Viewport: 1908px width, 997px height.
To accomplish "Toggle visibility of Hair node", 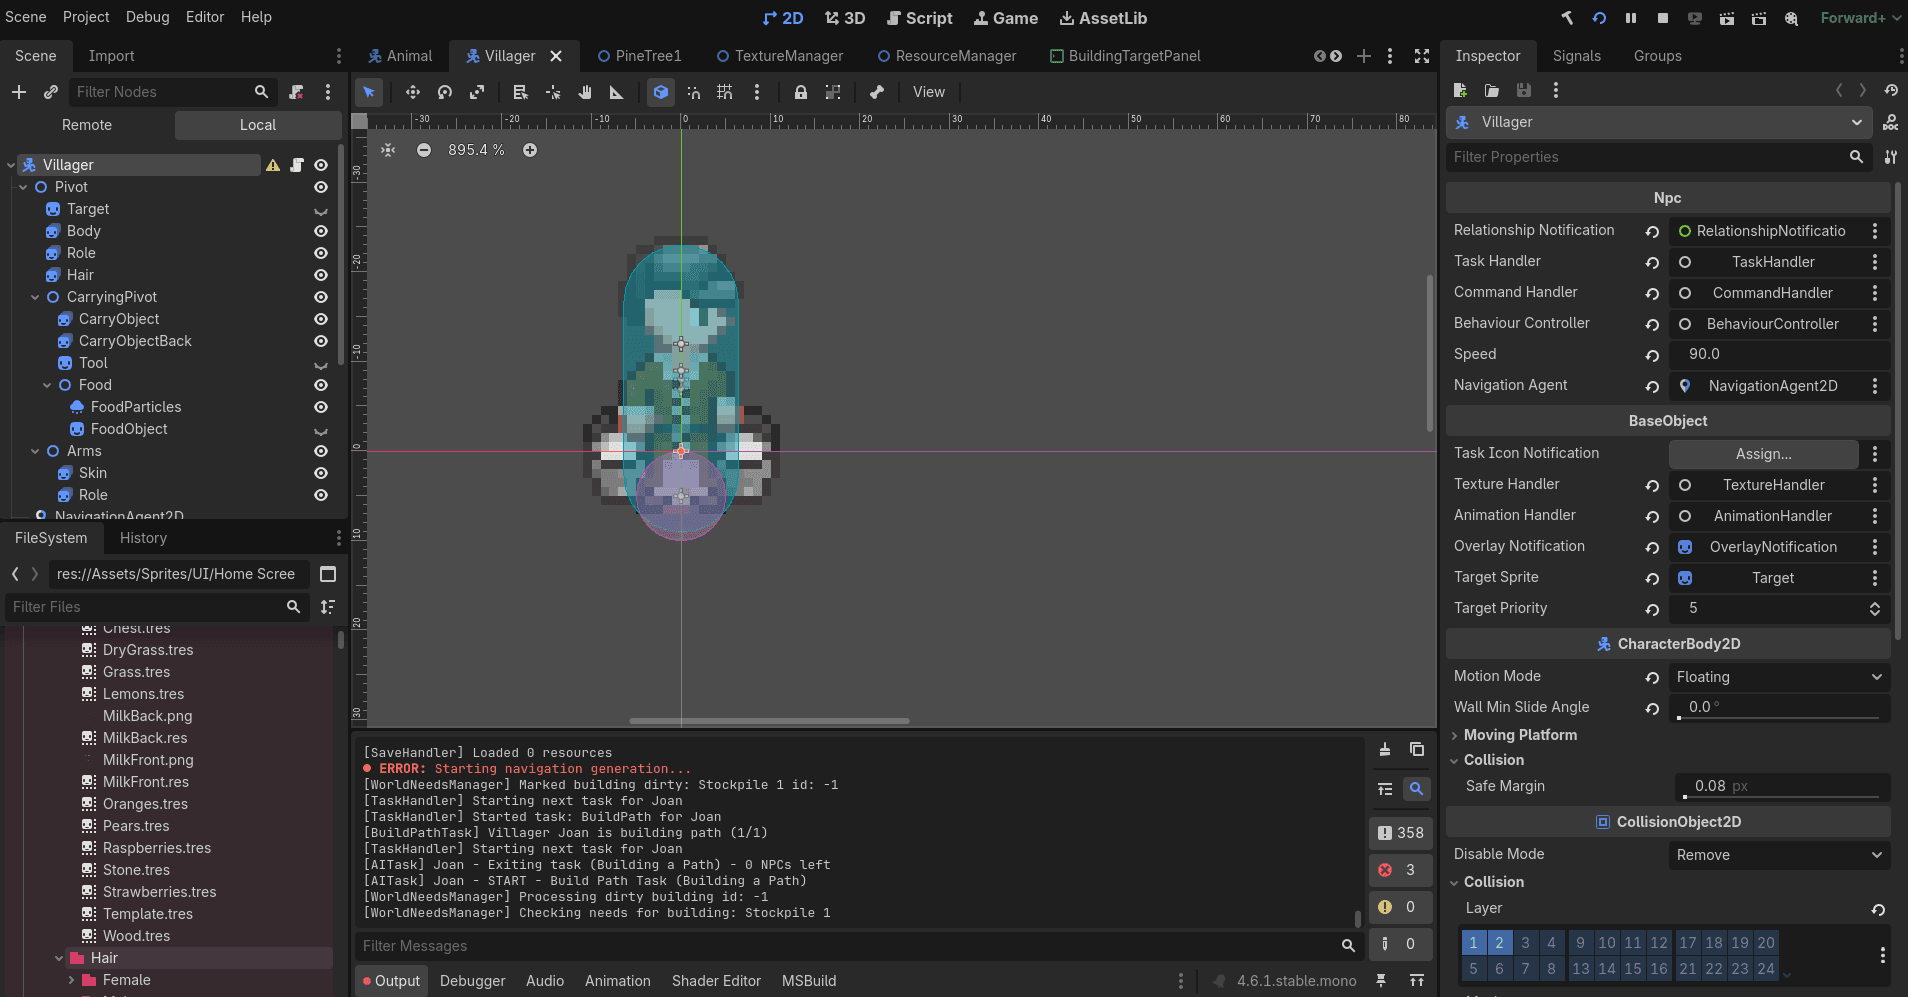I will click(x=321, y=275).
